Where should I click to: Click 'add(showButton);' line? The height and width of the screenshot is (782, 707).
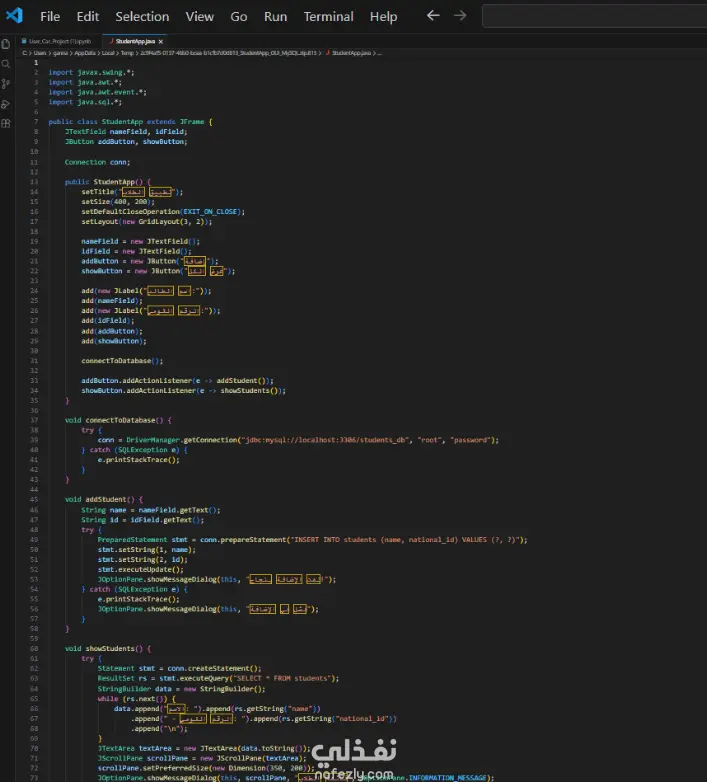pyautogui.click(x=114, y=341)
